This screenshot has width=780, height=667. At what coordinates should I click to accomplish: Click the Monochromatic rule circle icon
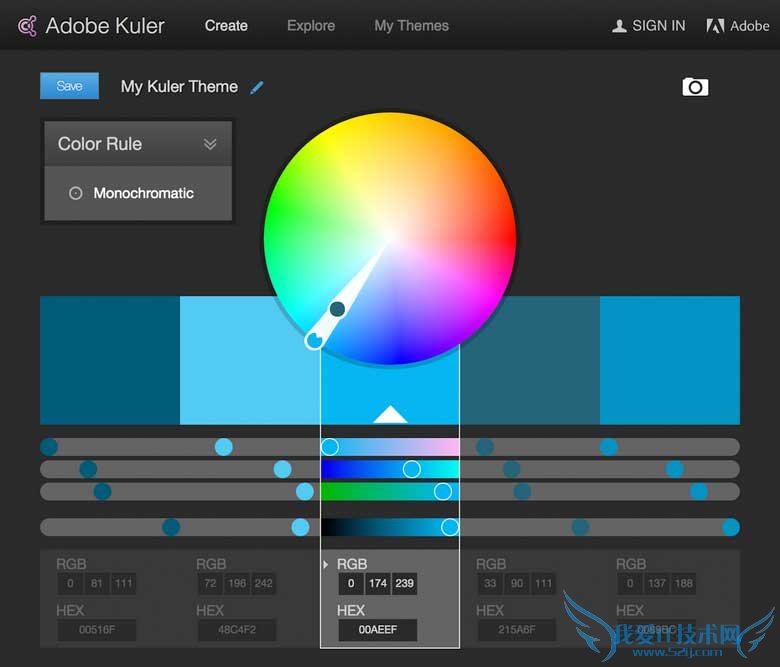click(x=76, y=193)
